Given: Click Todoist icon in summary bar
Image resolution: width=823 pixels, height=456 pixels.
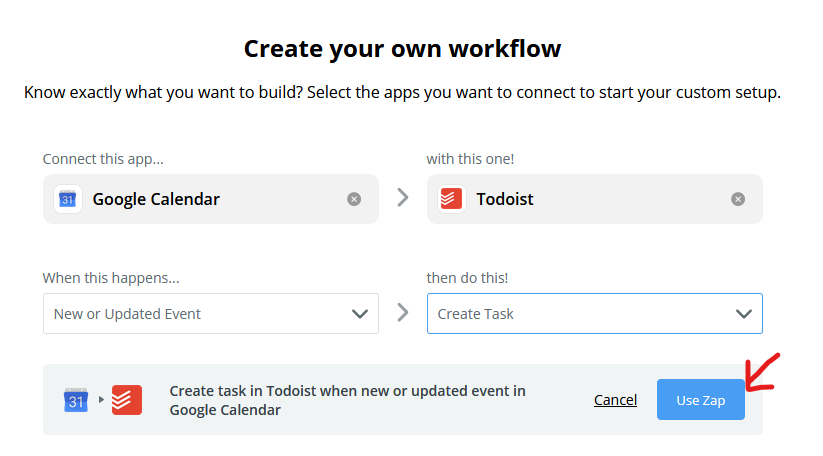Looking at the screenshot, I should [127, 400].
